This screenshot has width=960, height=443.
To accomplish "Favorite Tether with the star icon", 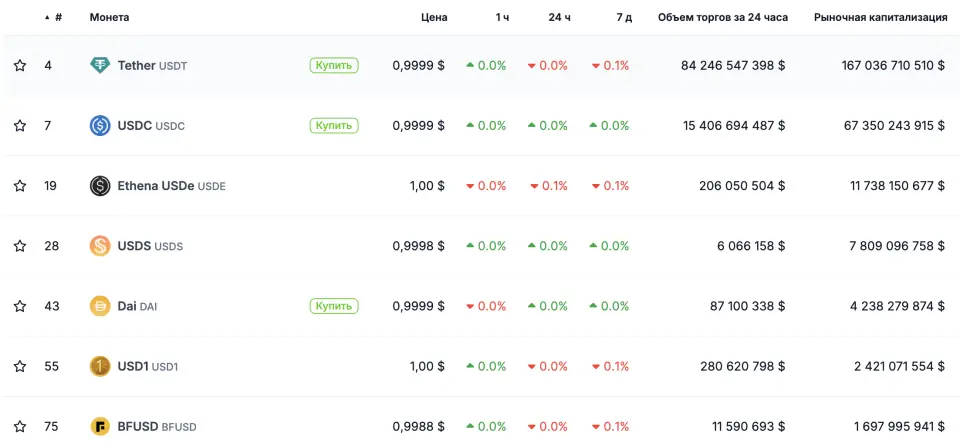I will tap(20, 66).
